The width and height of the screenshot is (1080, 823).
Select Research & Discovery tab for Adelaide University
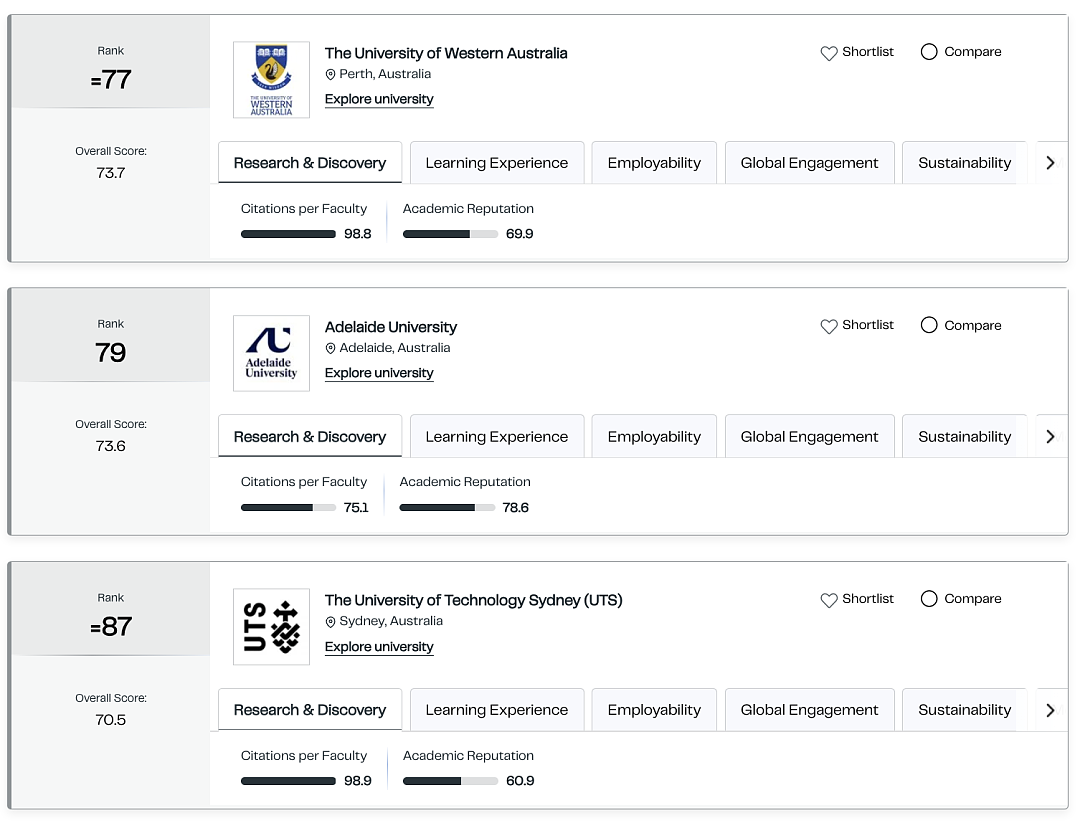click(310, 436)
